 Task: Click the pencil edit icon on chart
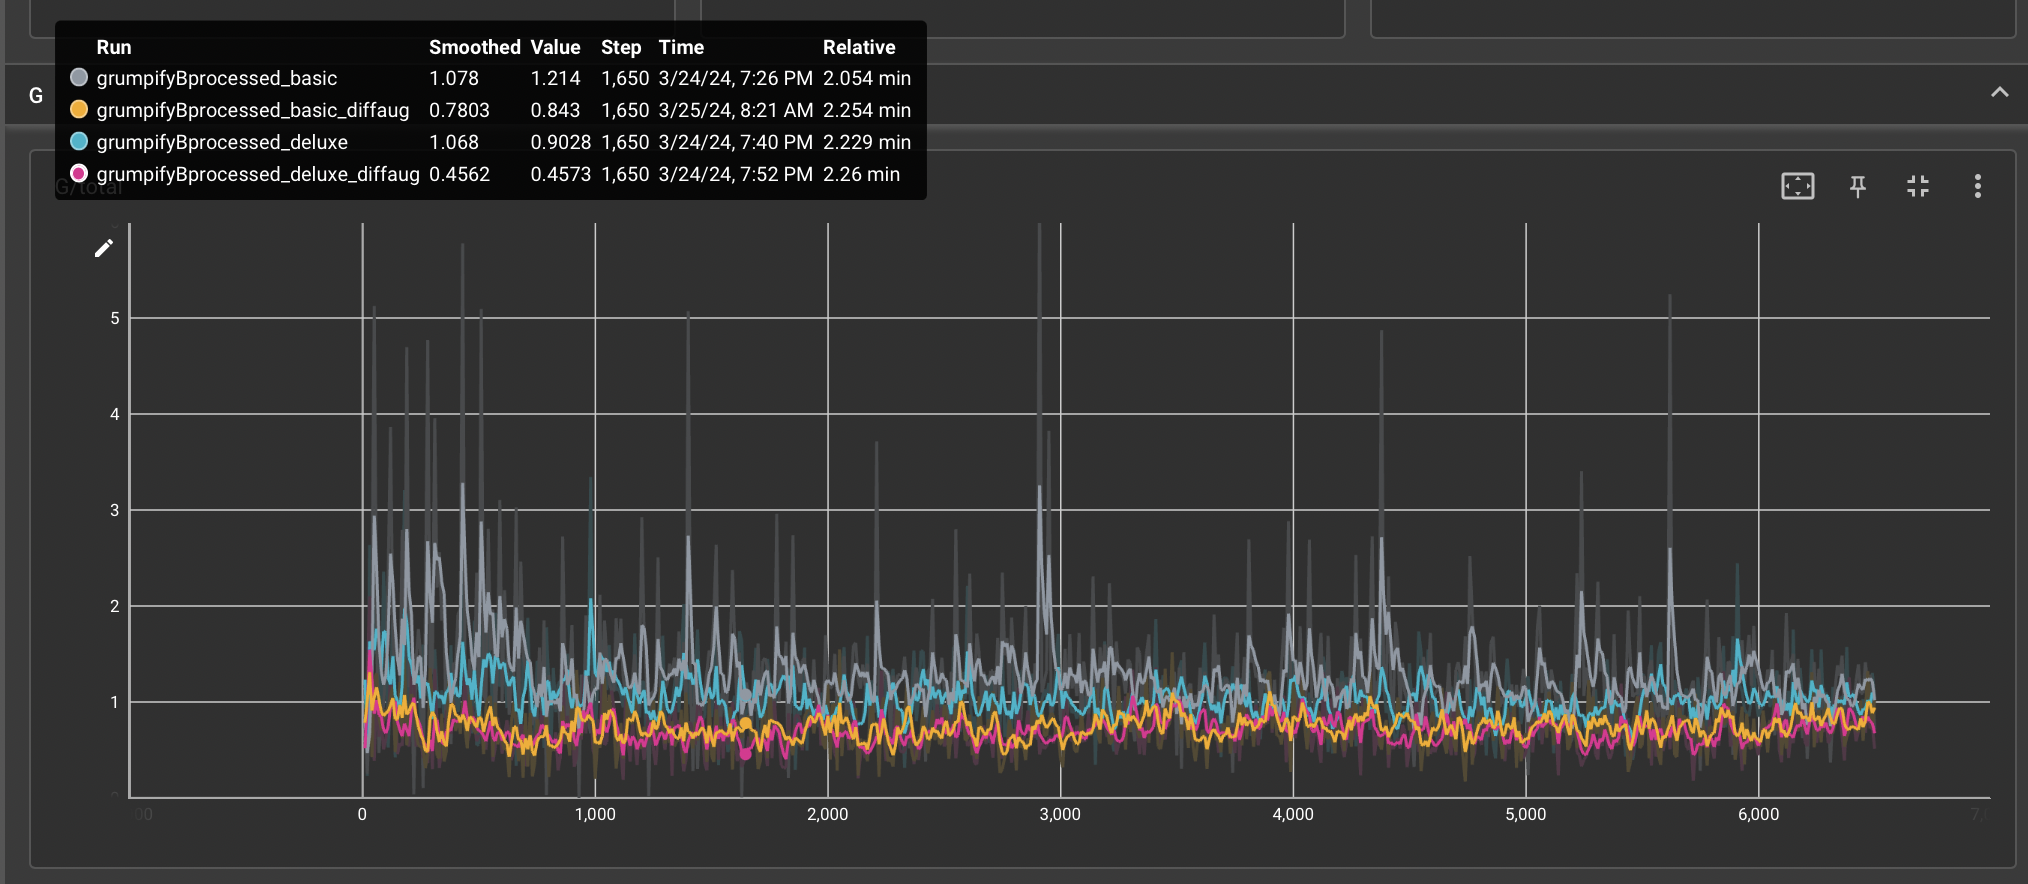click(x=104, y=248)
